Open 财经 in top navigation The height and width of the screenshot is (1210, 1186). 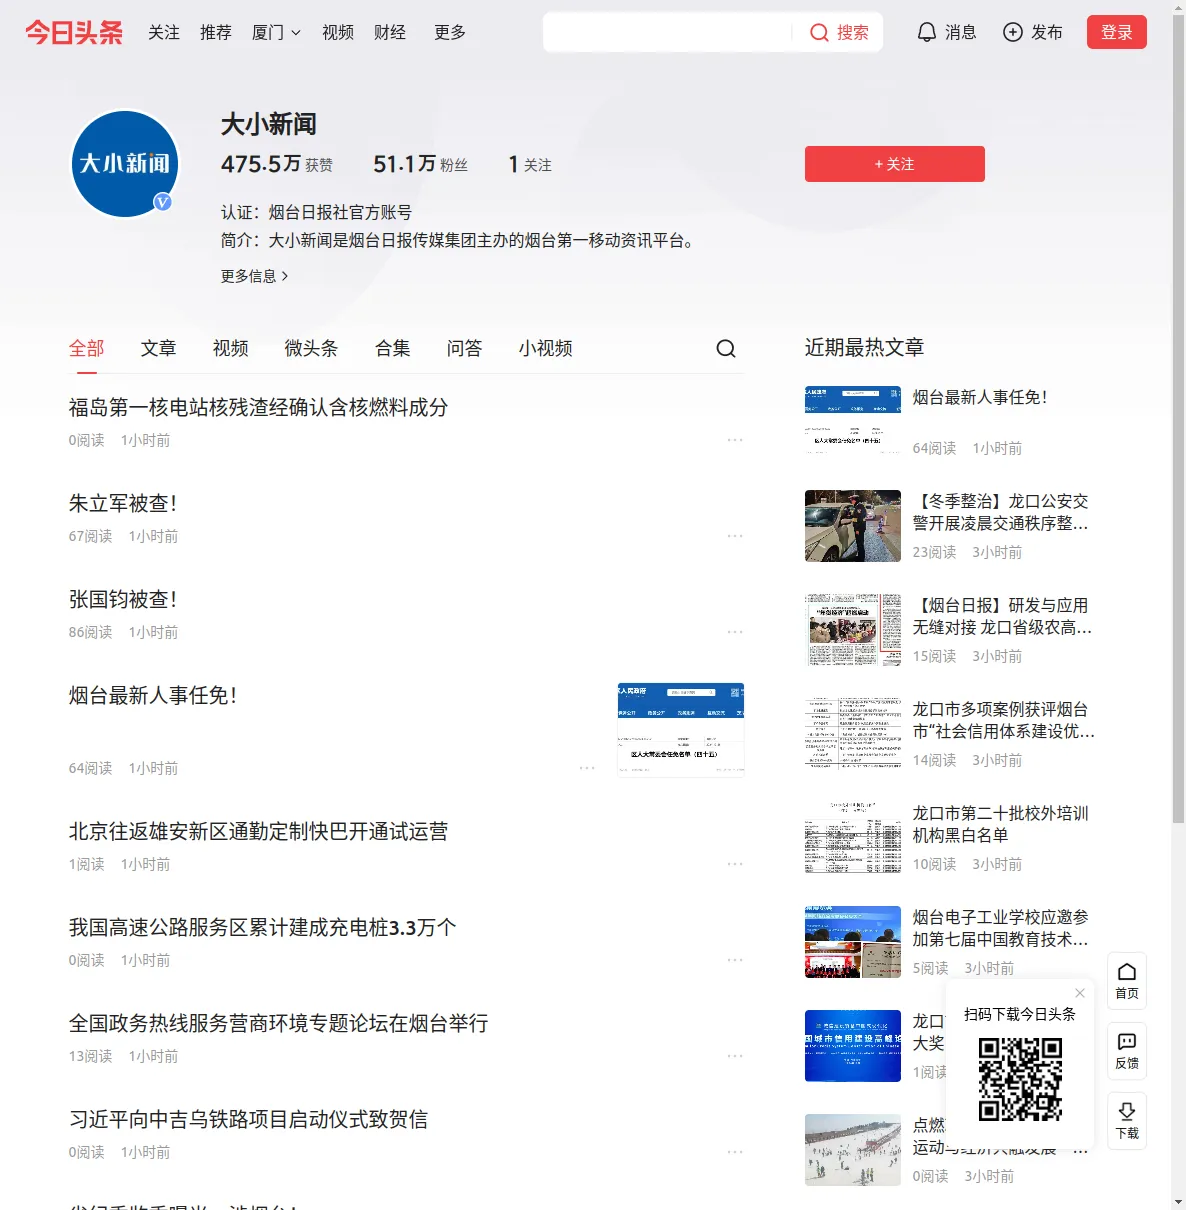390,33
